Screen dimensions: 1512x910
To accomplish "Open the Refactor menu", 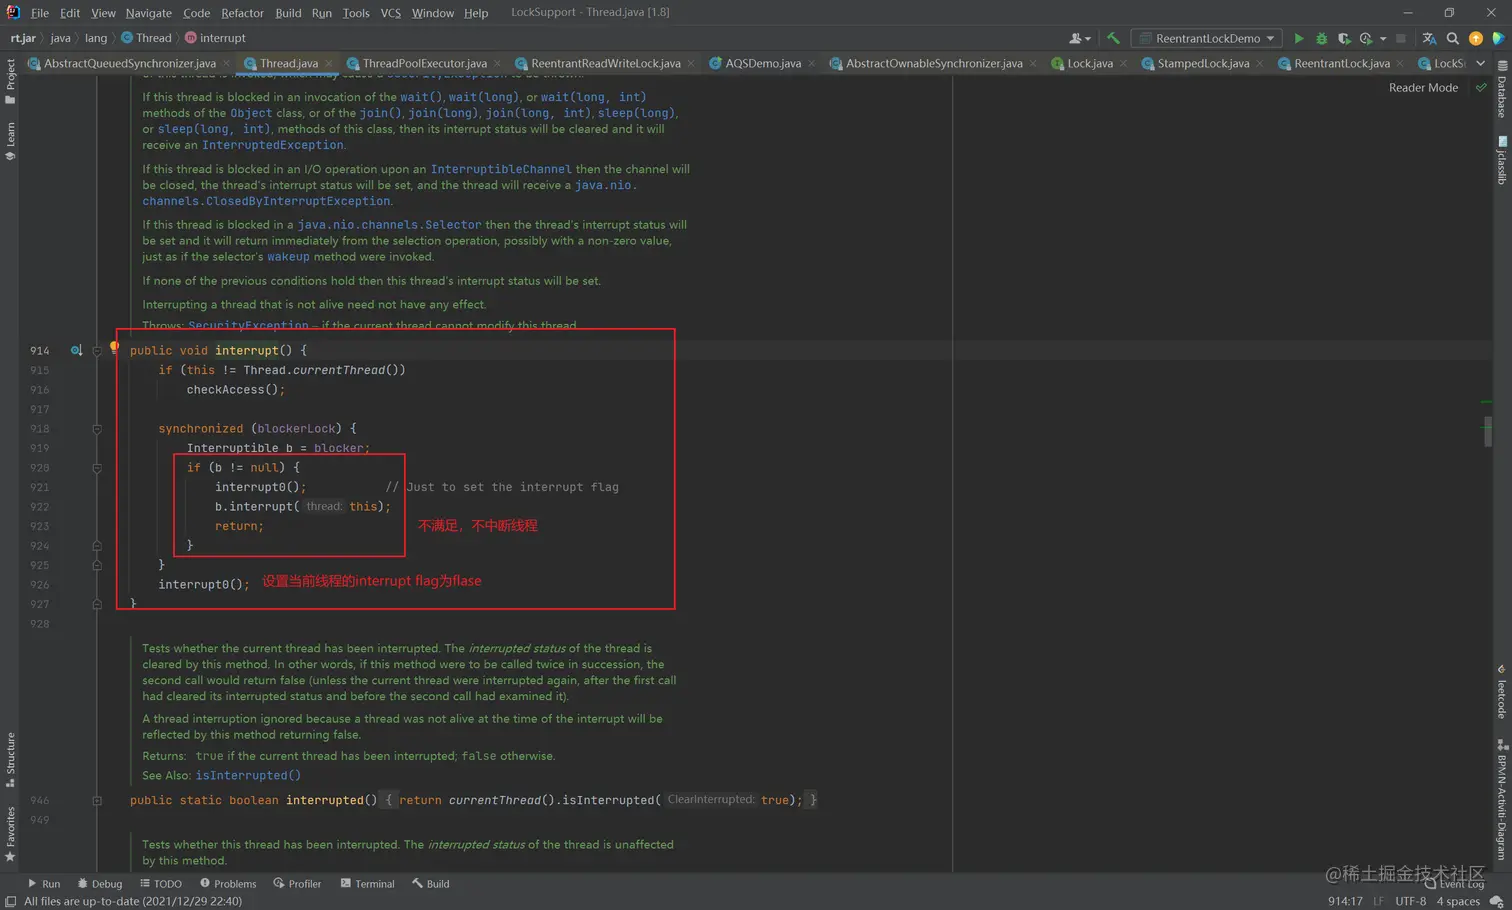I will [242, 13].
